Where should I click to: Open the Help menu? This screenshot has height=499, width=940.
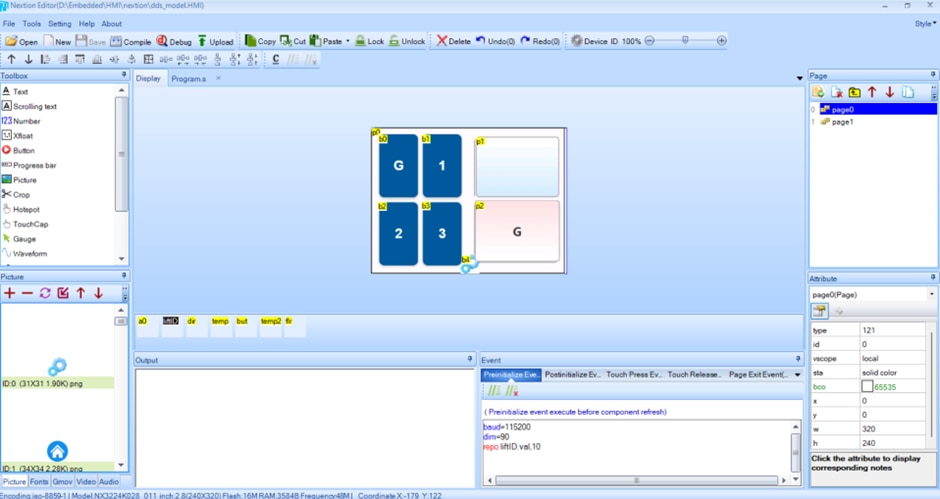[87, 23]
